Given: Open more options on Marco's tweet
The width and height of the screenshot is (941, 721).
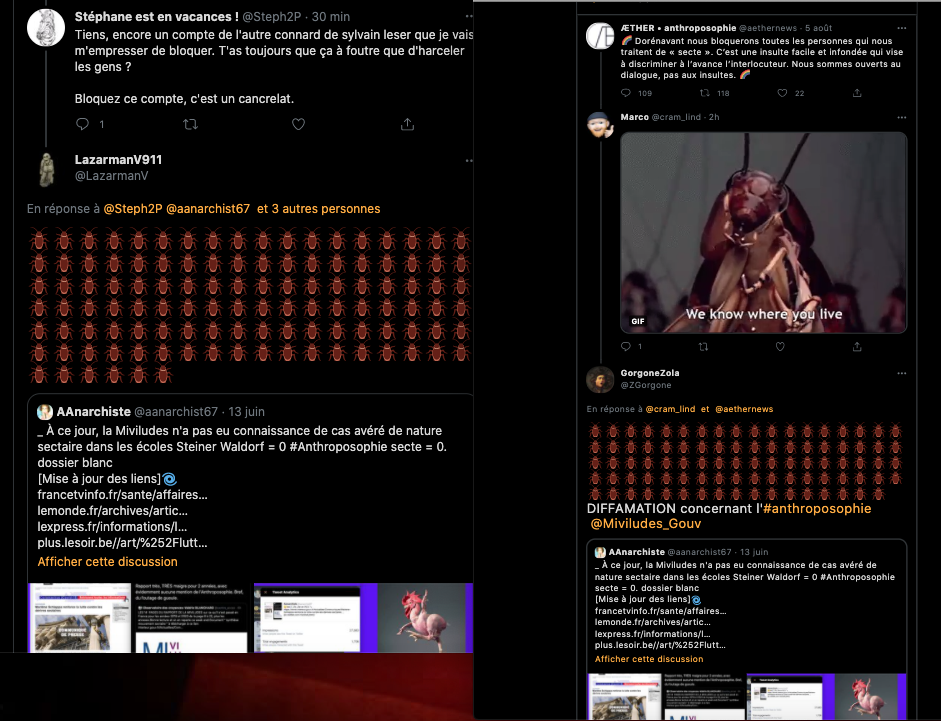Looking at the screenshot, I should tap(901, 118).
